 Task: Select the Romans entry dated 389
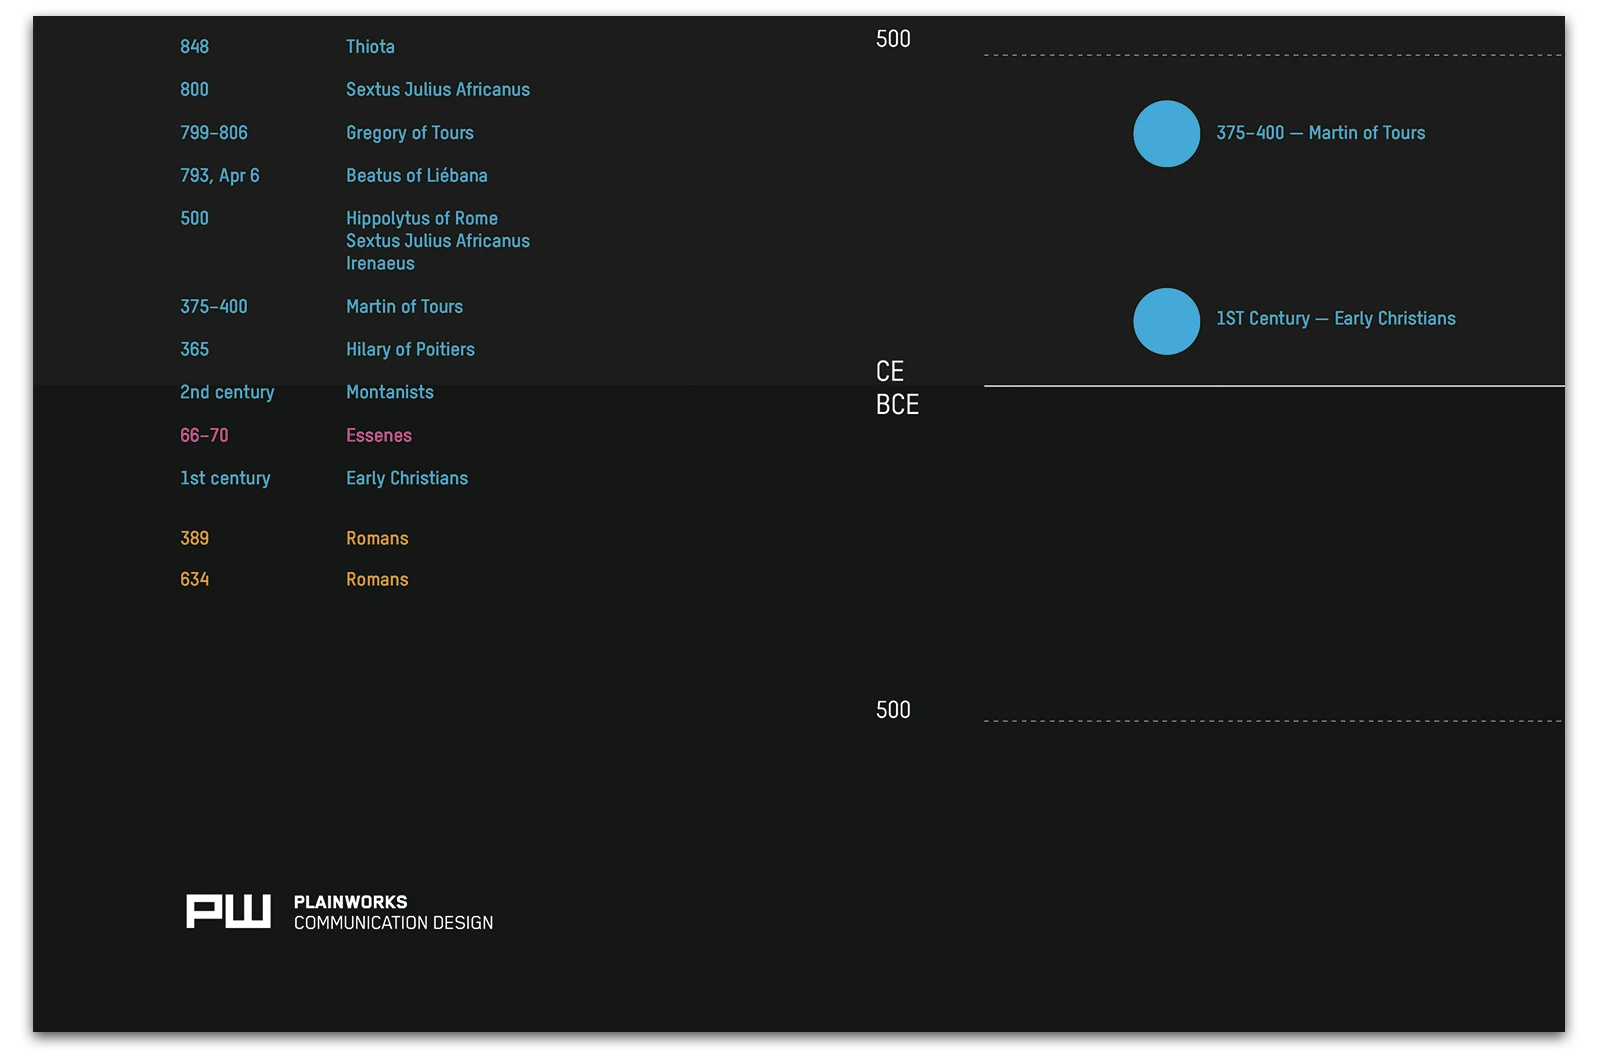(377, 539)
